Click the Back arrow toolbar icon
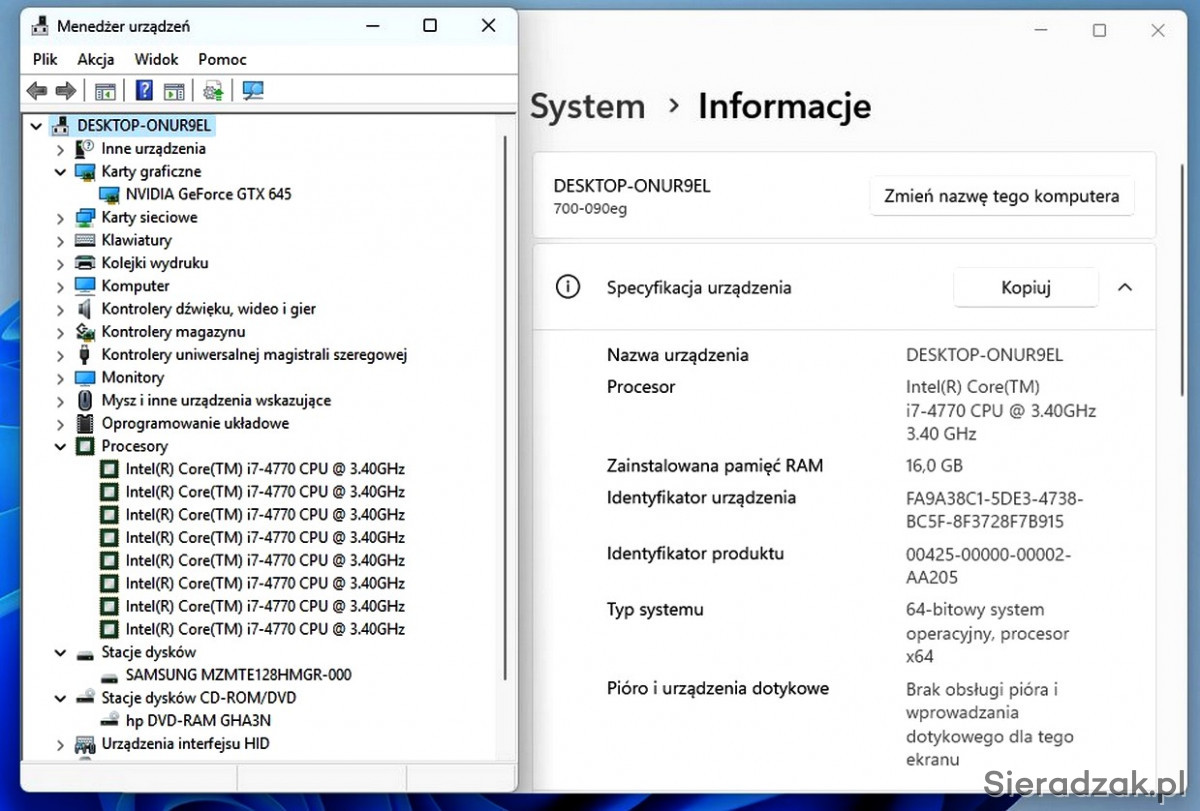Viewport: 1200px width, 811px height. (37, 91)
